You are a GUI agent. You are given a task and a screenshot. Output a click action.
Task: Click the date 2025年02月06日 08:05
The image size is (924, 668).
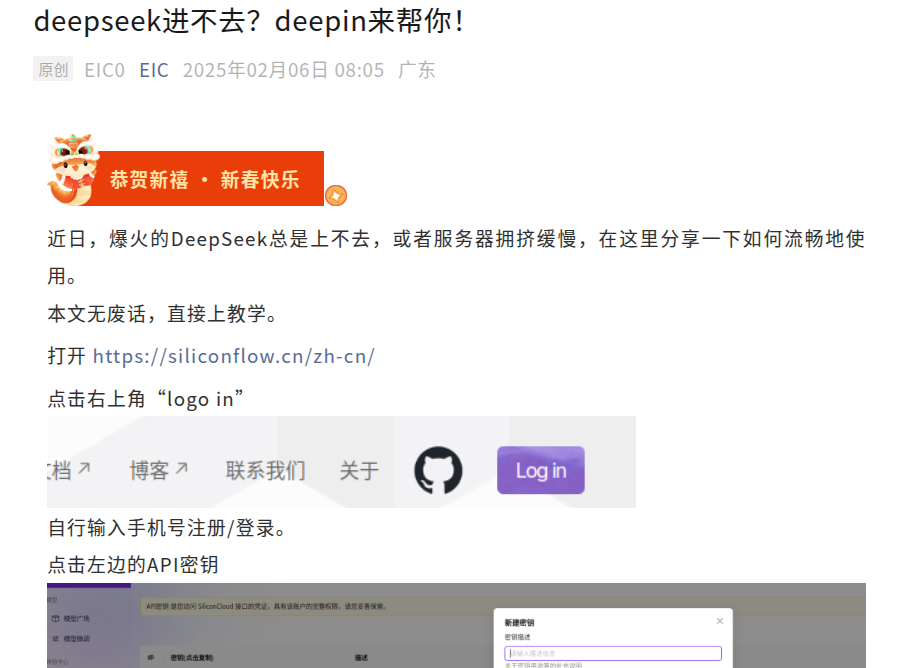point(283,70)
